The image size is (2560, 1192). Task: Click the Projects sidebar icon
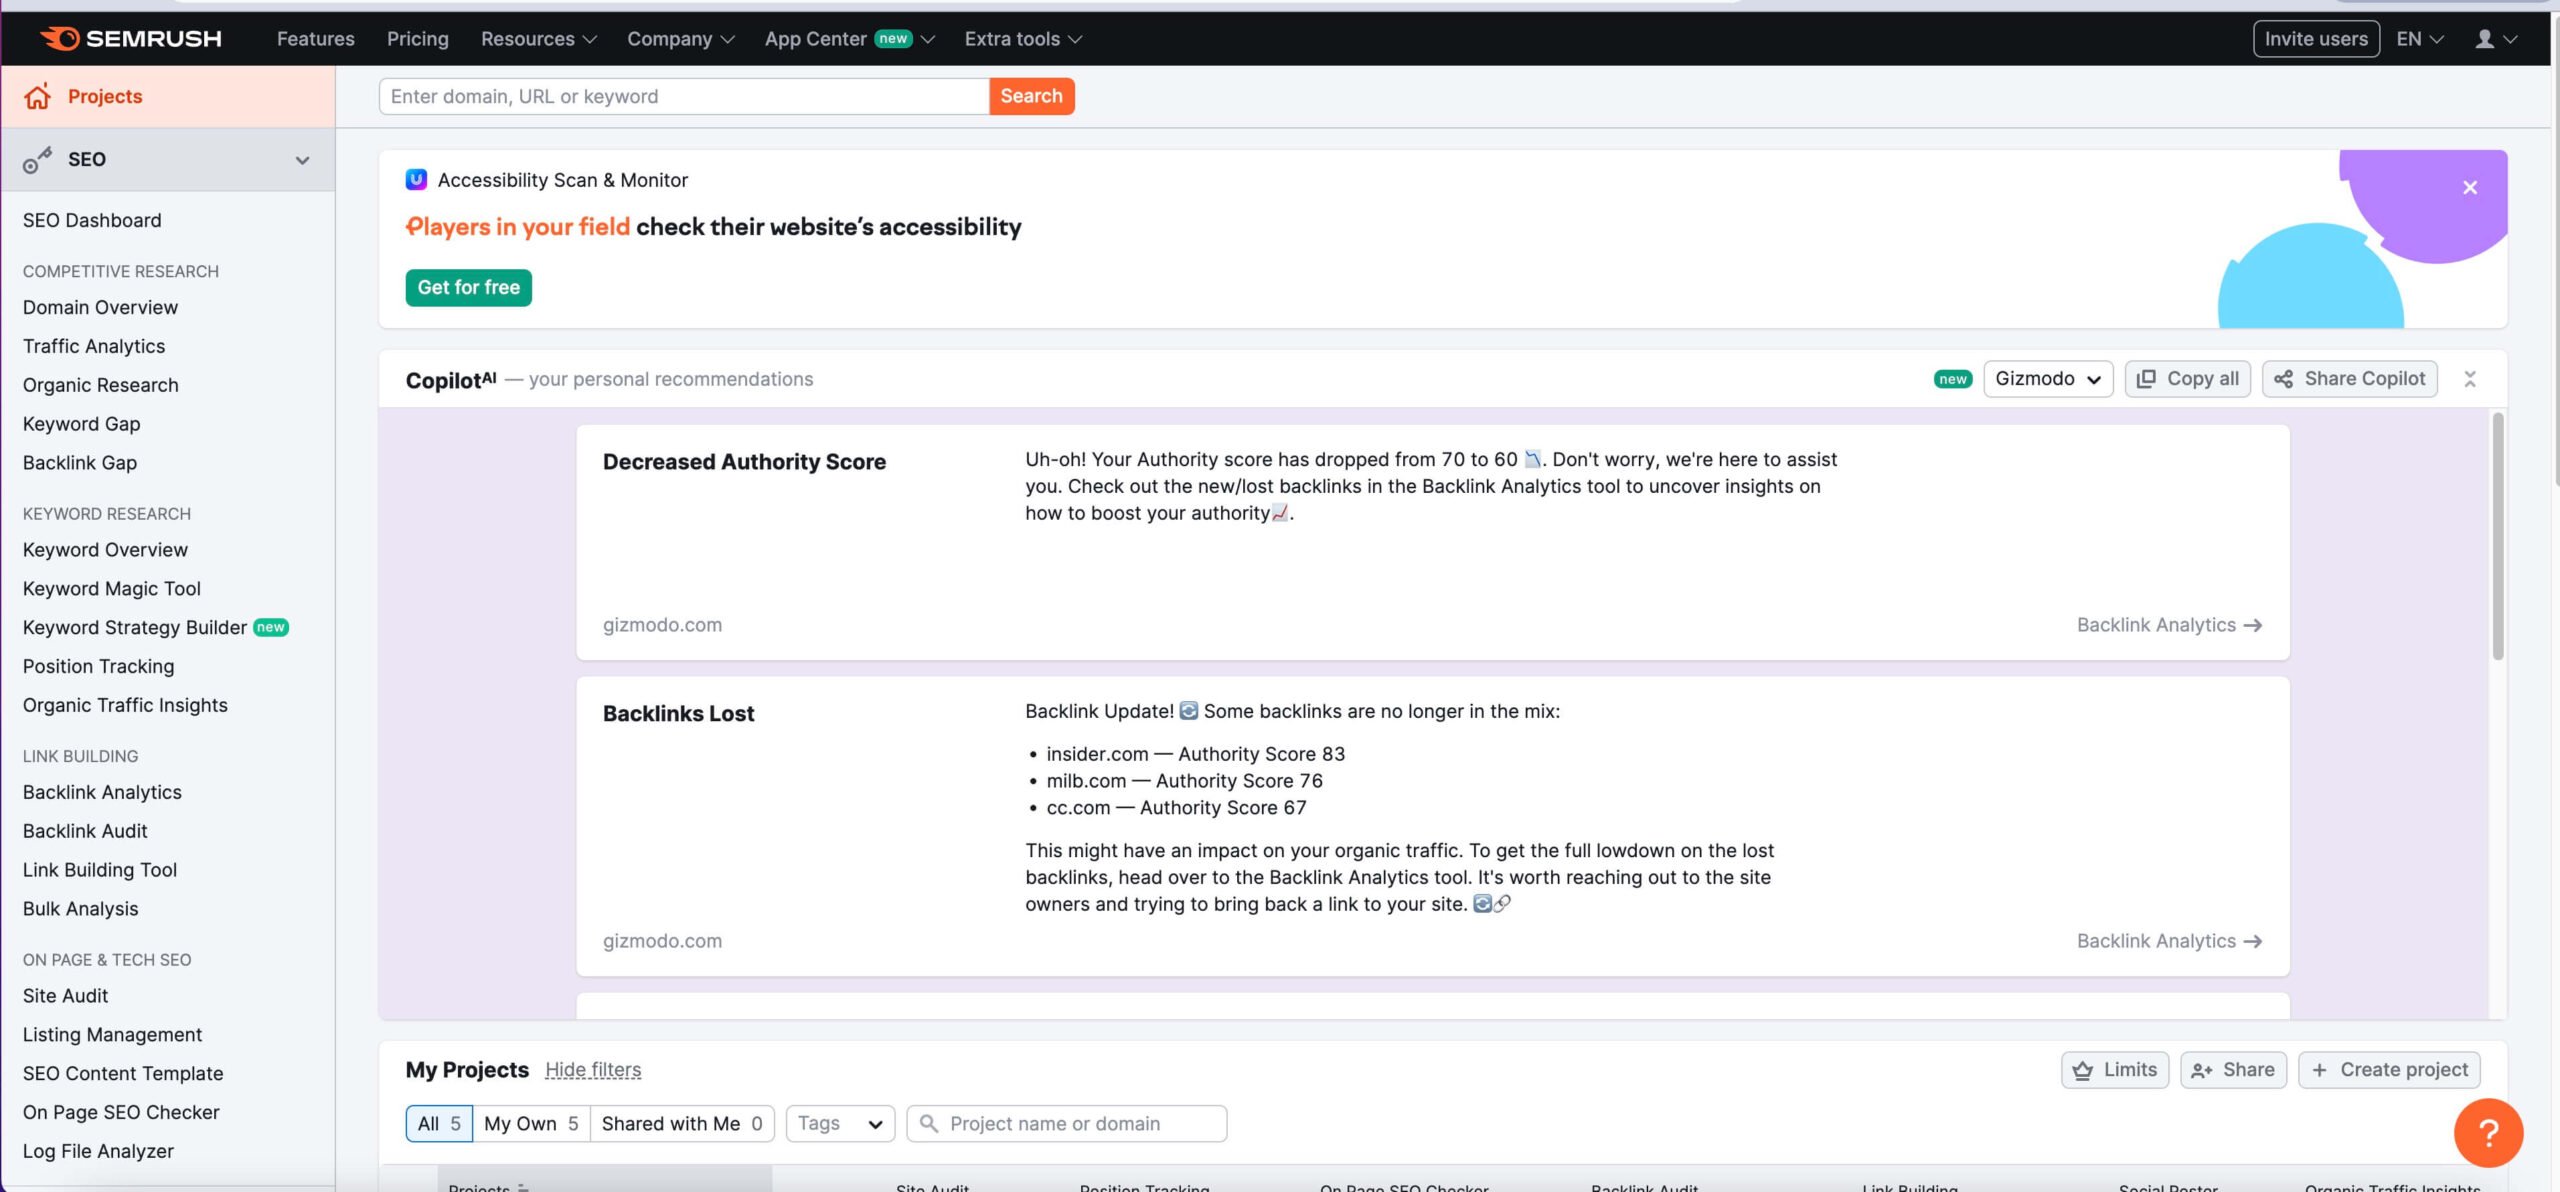[x=36, y=96]
